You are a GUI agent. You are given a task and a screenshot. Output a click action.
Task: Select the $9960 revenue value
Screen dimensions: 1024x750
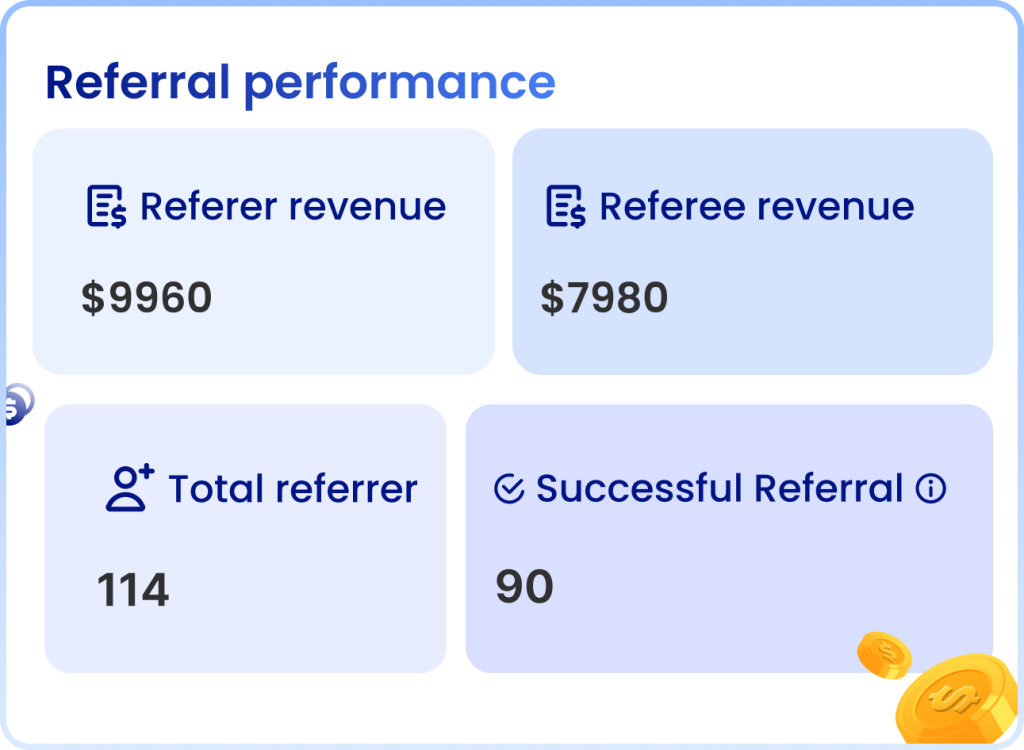pos(147,297)
